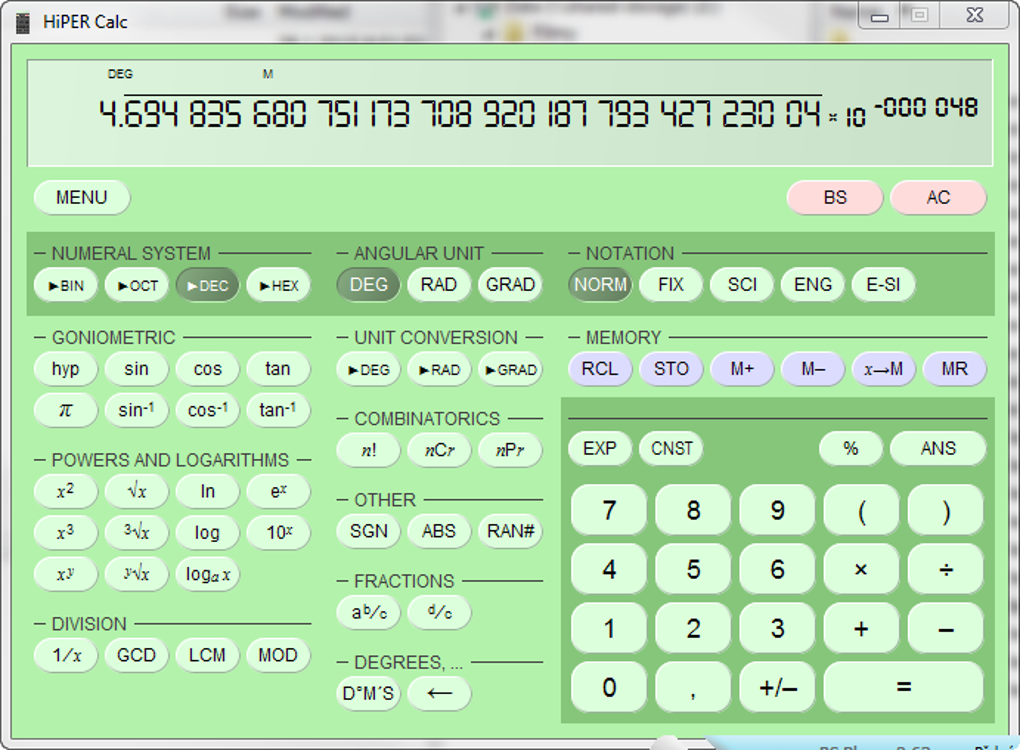
Task: Click the MOD button
Action: (x=278, y=655)
